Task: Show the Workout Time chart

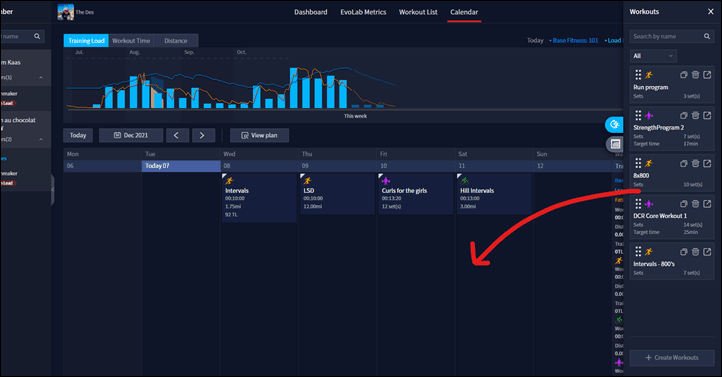Action: pos(131,41)
